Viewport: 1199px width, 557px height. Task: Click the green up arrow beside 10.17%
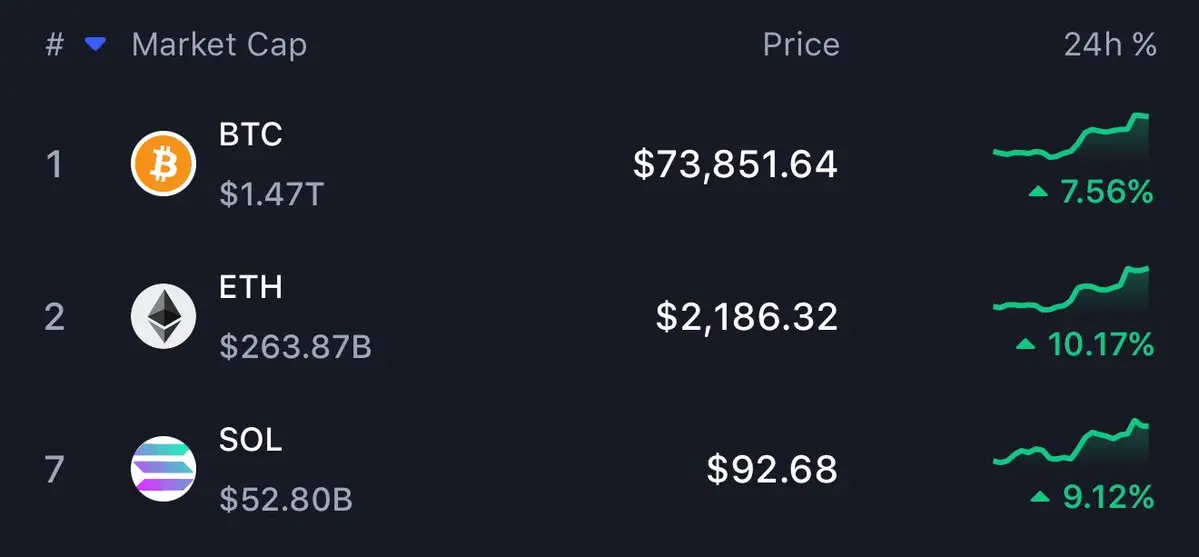click(x=1025, y=345)
